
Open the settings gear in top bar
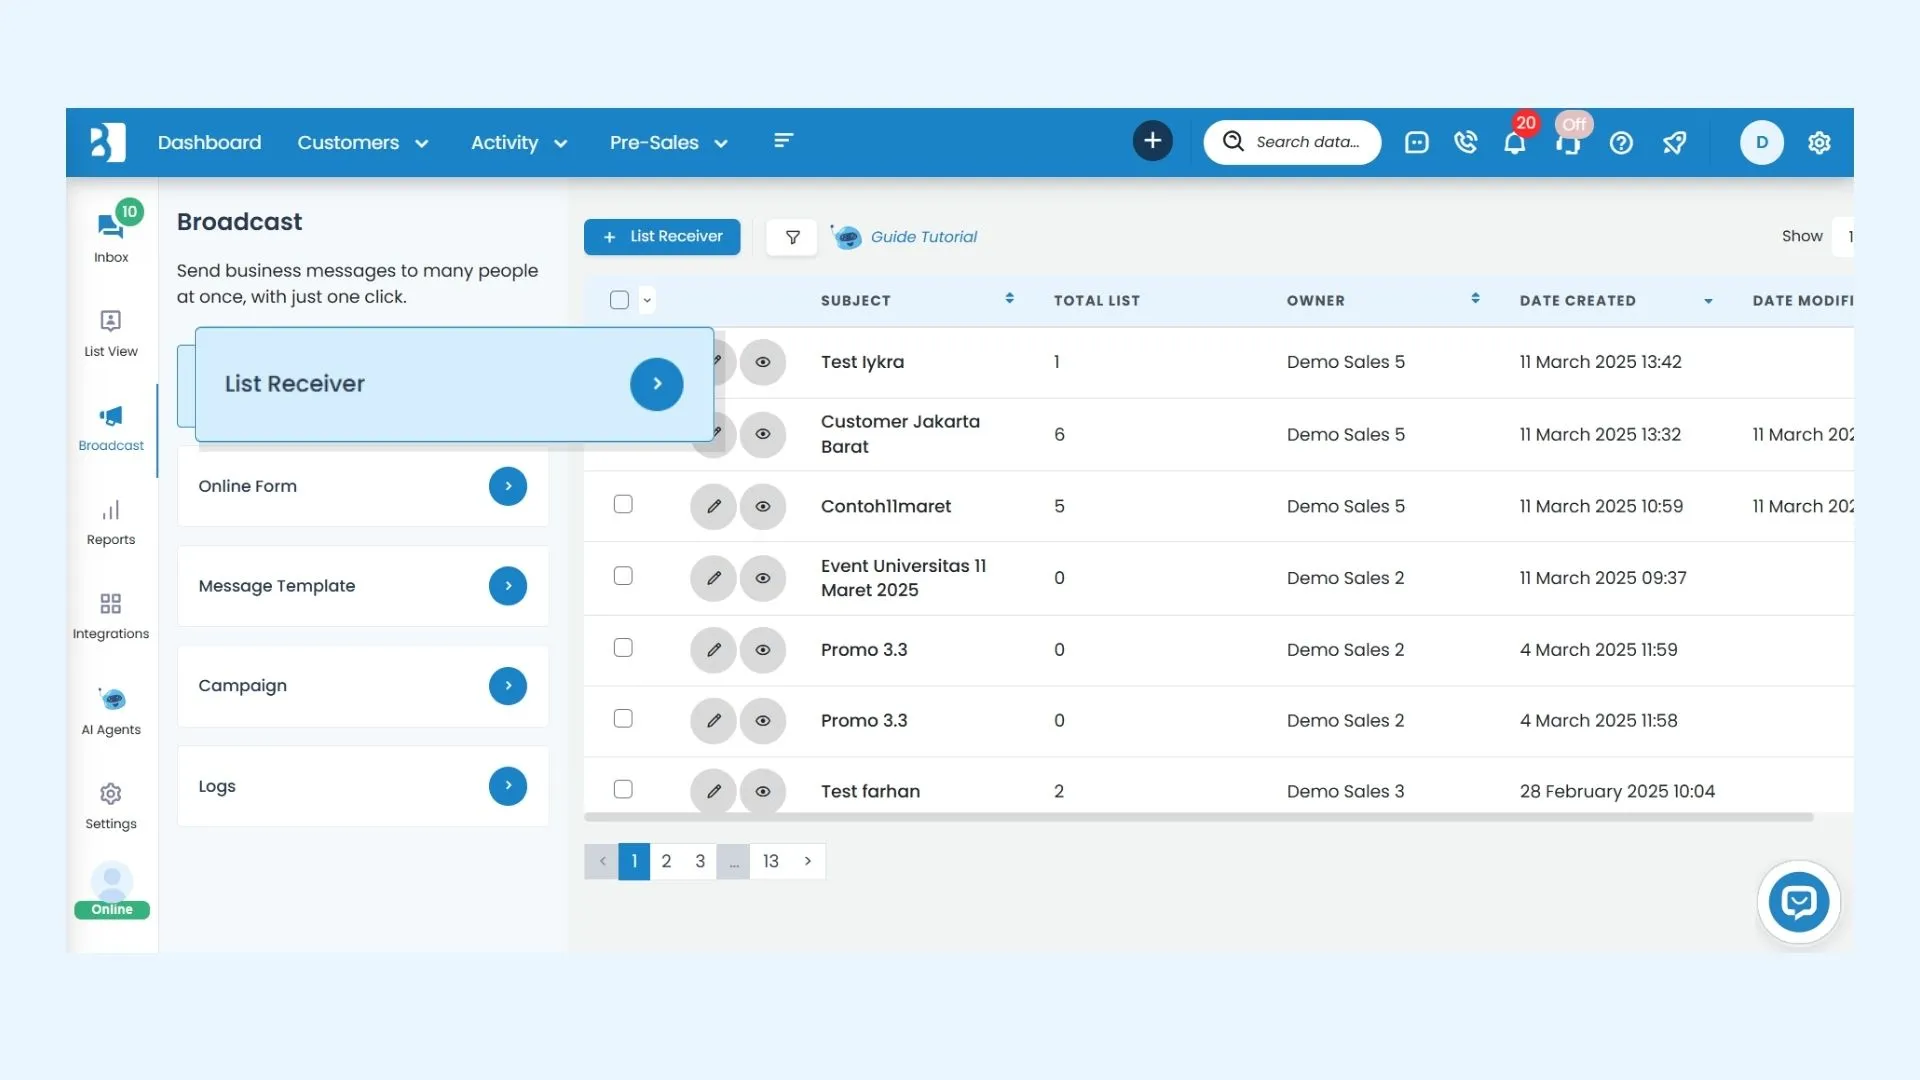pyautogui.click(x=1819, y=143)
